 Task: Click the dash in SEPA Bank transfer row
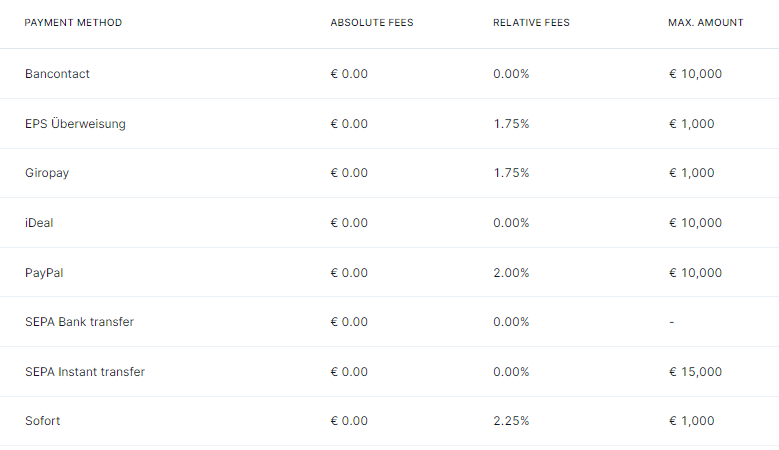coord(672,322)
